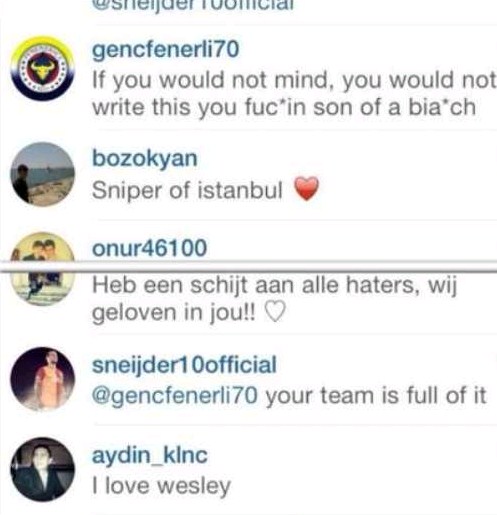Open aydin_klnc's dark profile photo
Screen dimensions: 497x515
42,469
